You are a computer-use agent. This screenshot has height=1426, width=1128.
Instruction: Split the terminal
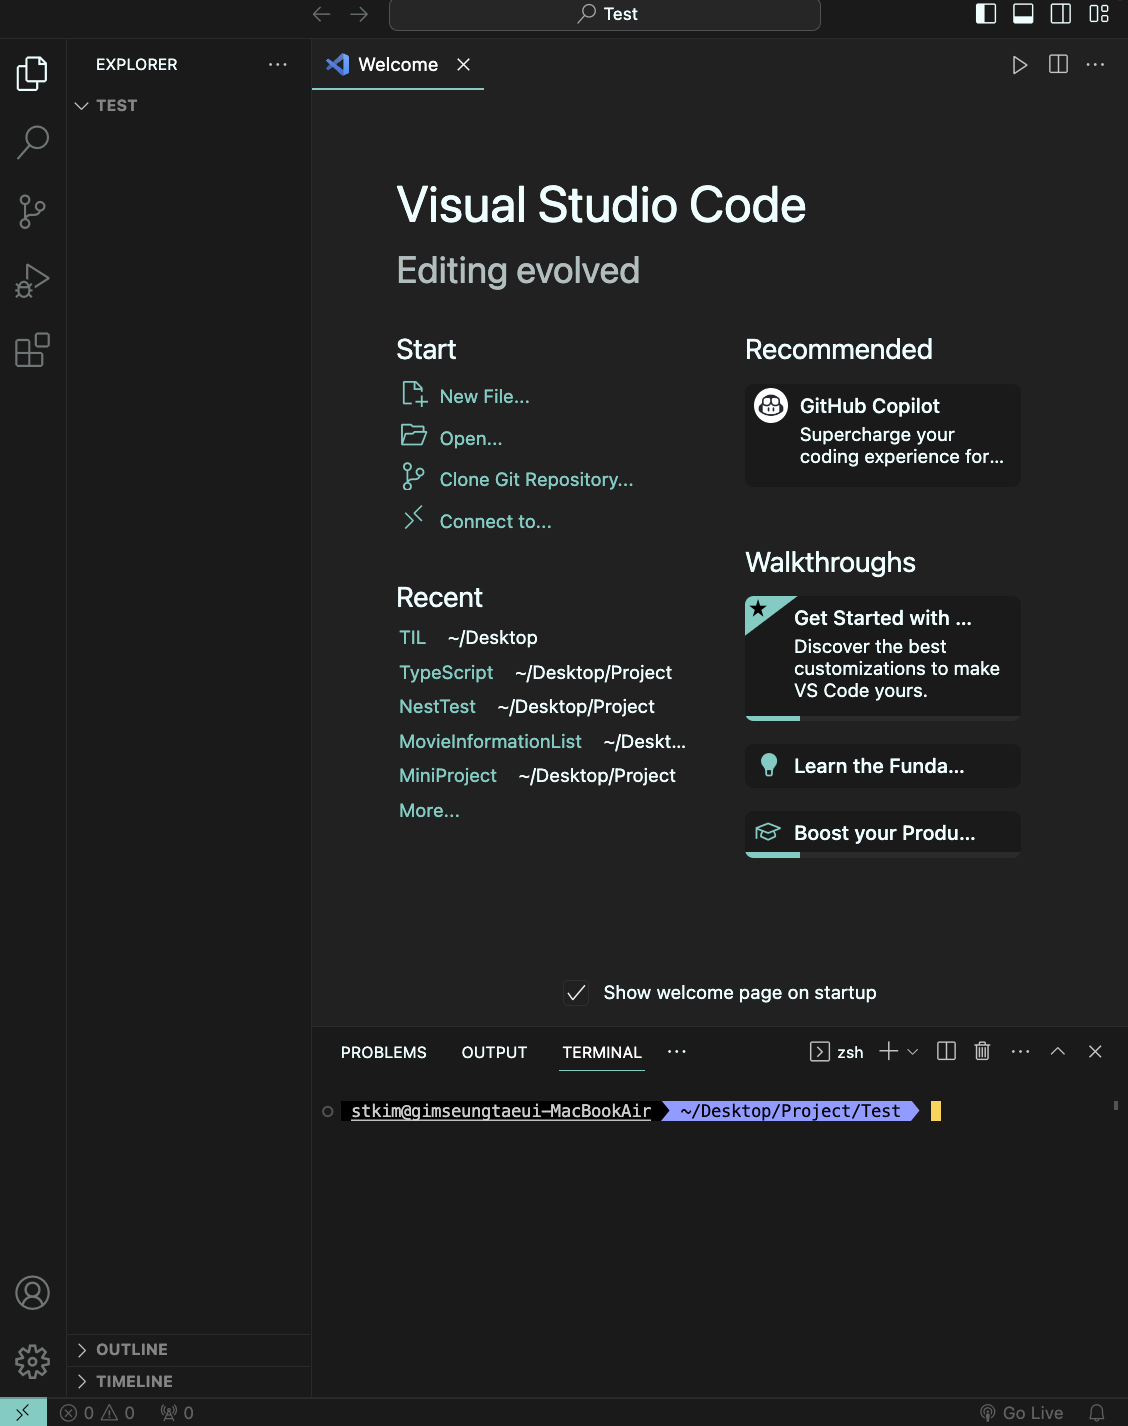coord(946,1051)
